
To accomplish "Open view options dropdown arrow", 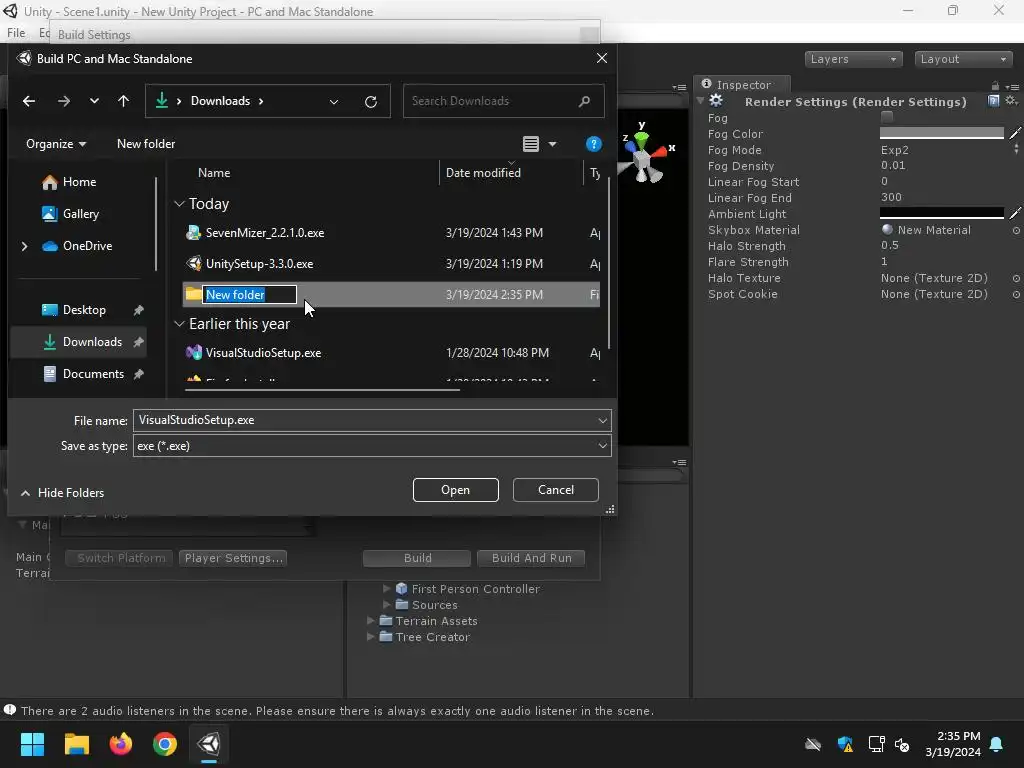I will [552, 144].
